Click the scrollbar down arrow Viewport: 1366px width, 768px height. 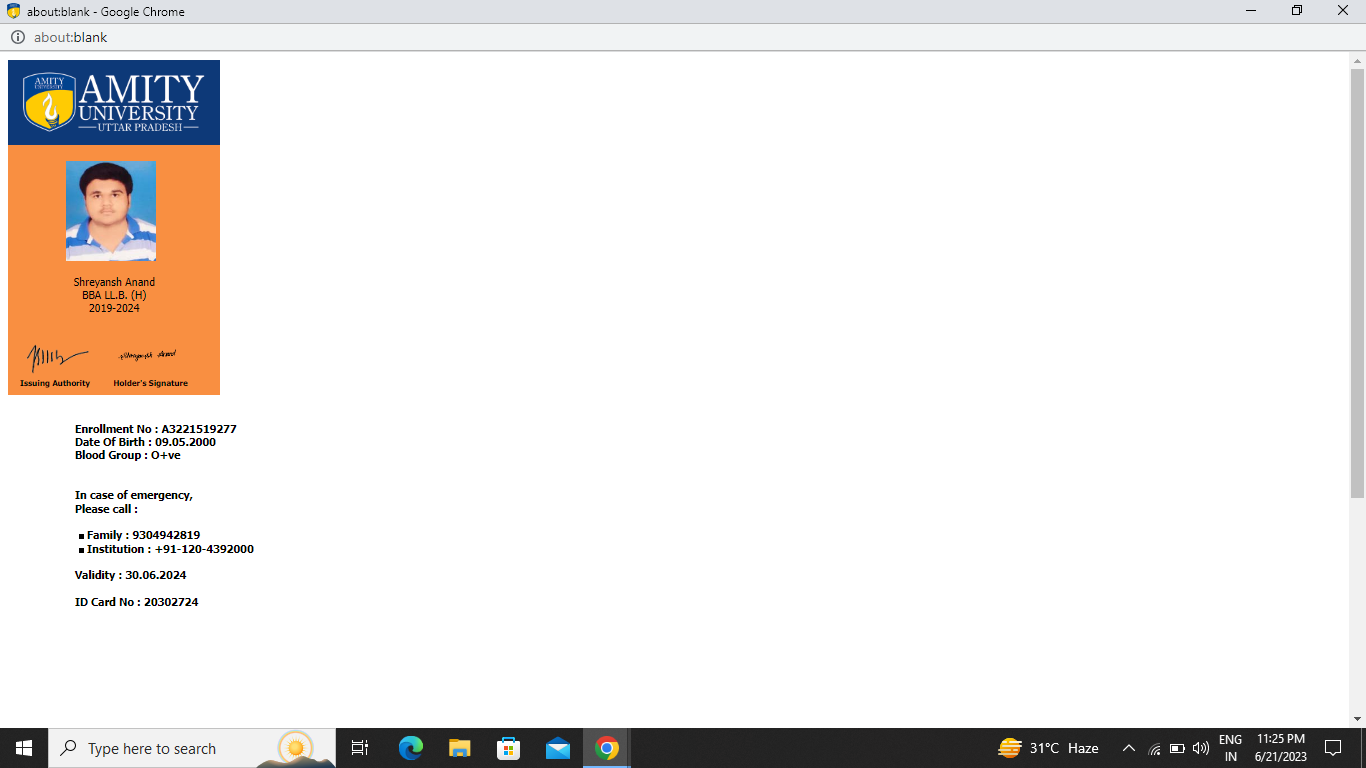(x=1357, y=719)
